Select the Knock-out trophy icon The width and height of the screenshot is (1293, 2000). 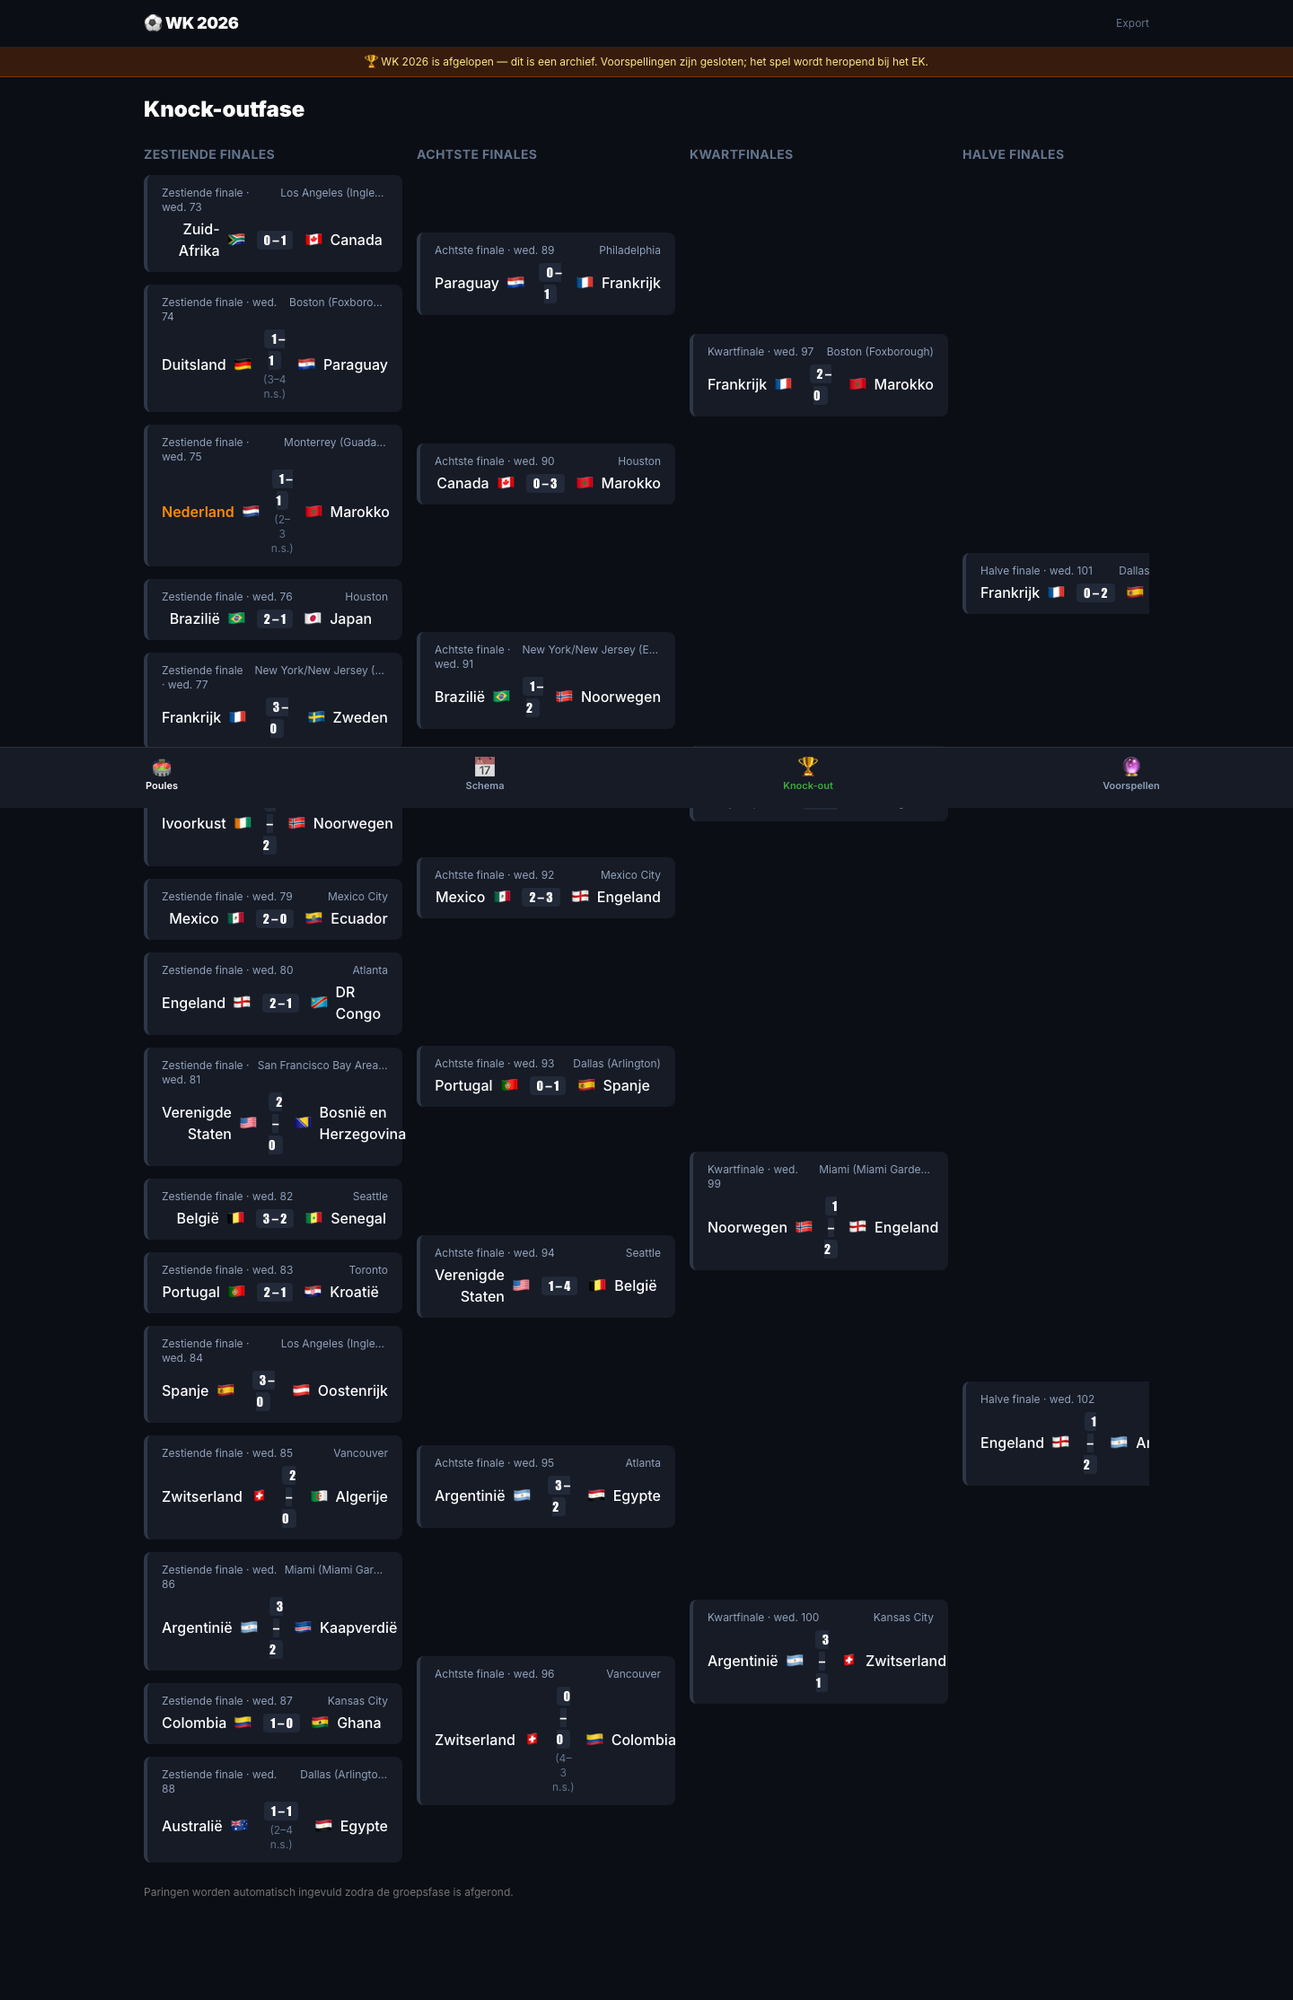pyautogui.click(x=808, y=767)
